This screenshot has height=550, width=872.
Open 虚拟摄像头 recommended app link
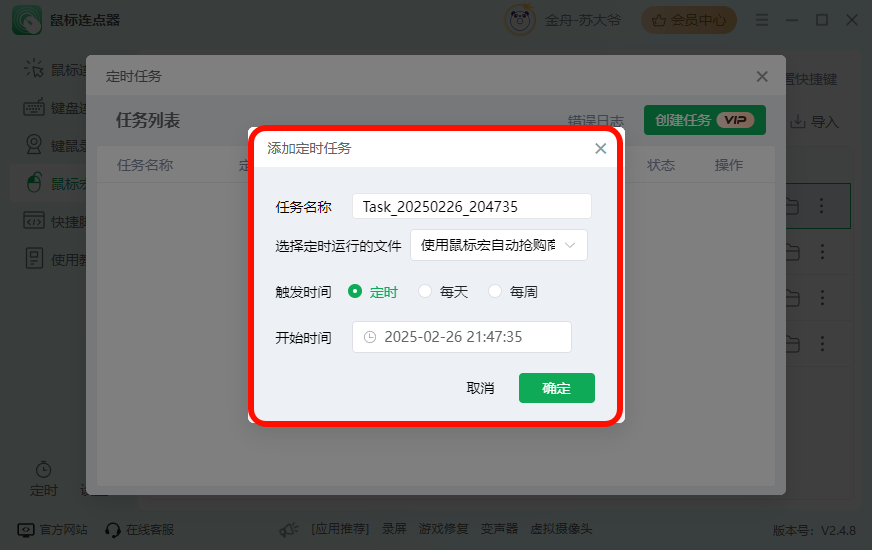point(561,529)
